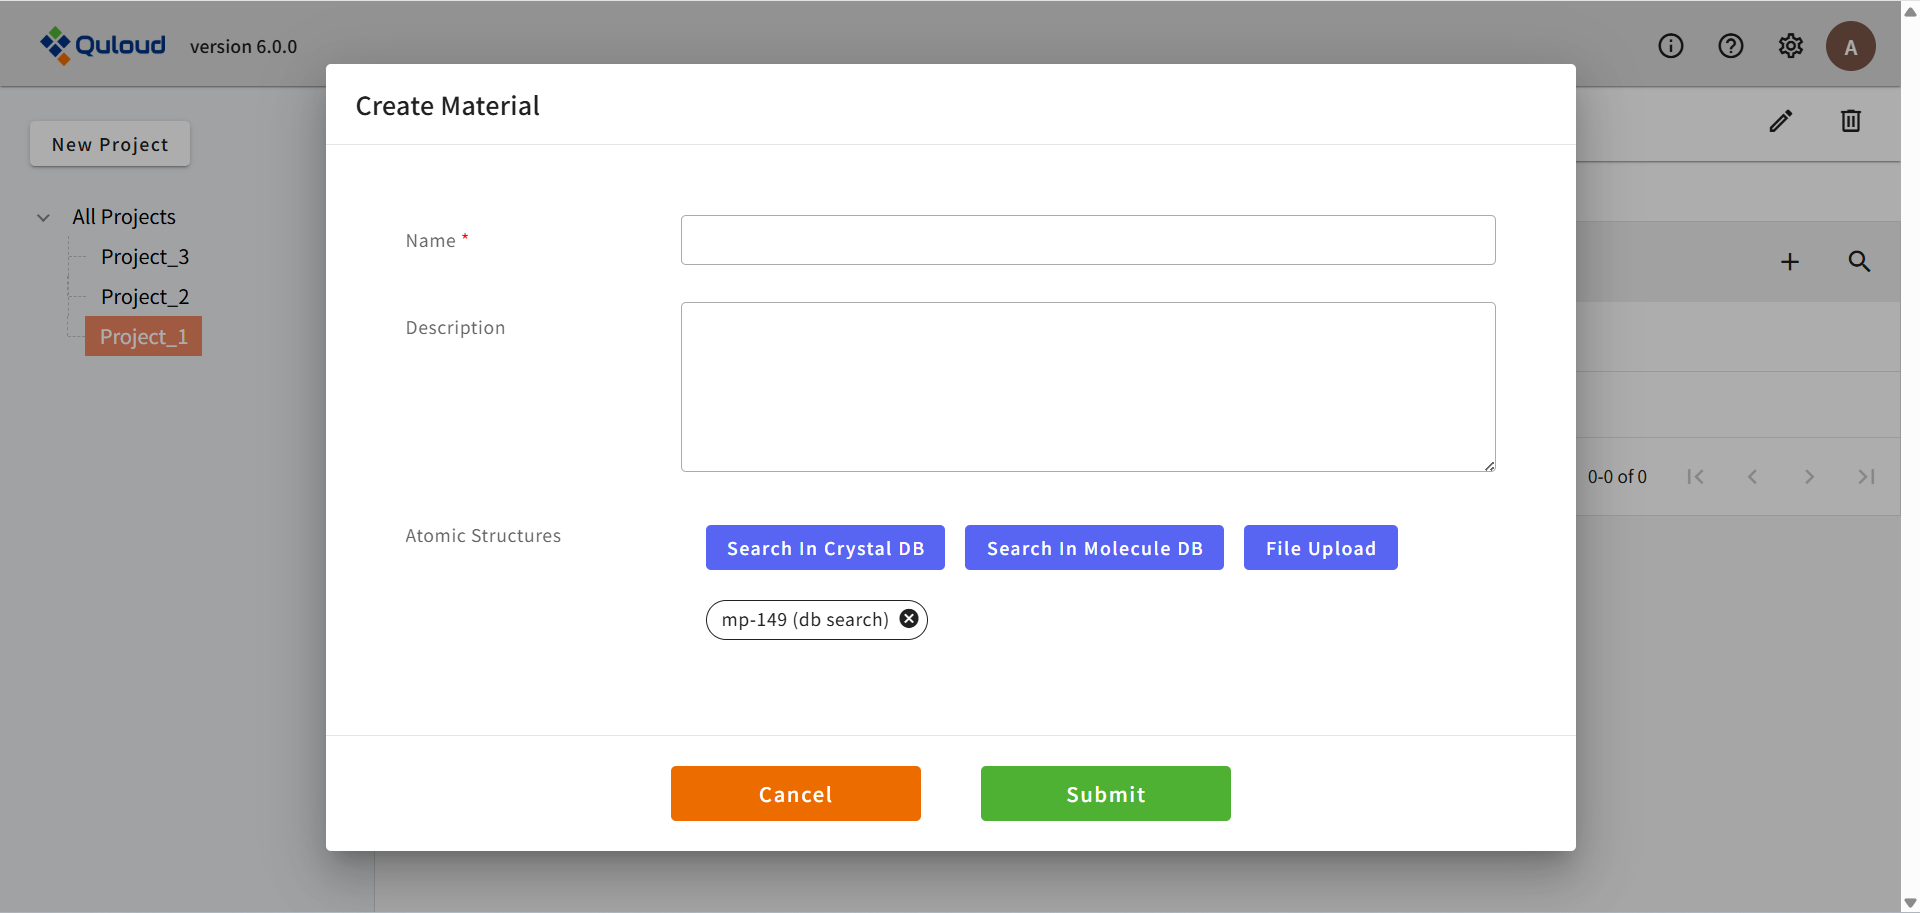This screenshot has width=1920, height=913.
Task: Collapse the All Projects tree
Action: pos(44,217)
